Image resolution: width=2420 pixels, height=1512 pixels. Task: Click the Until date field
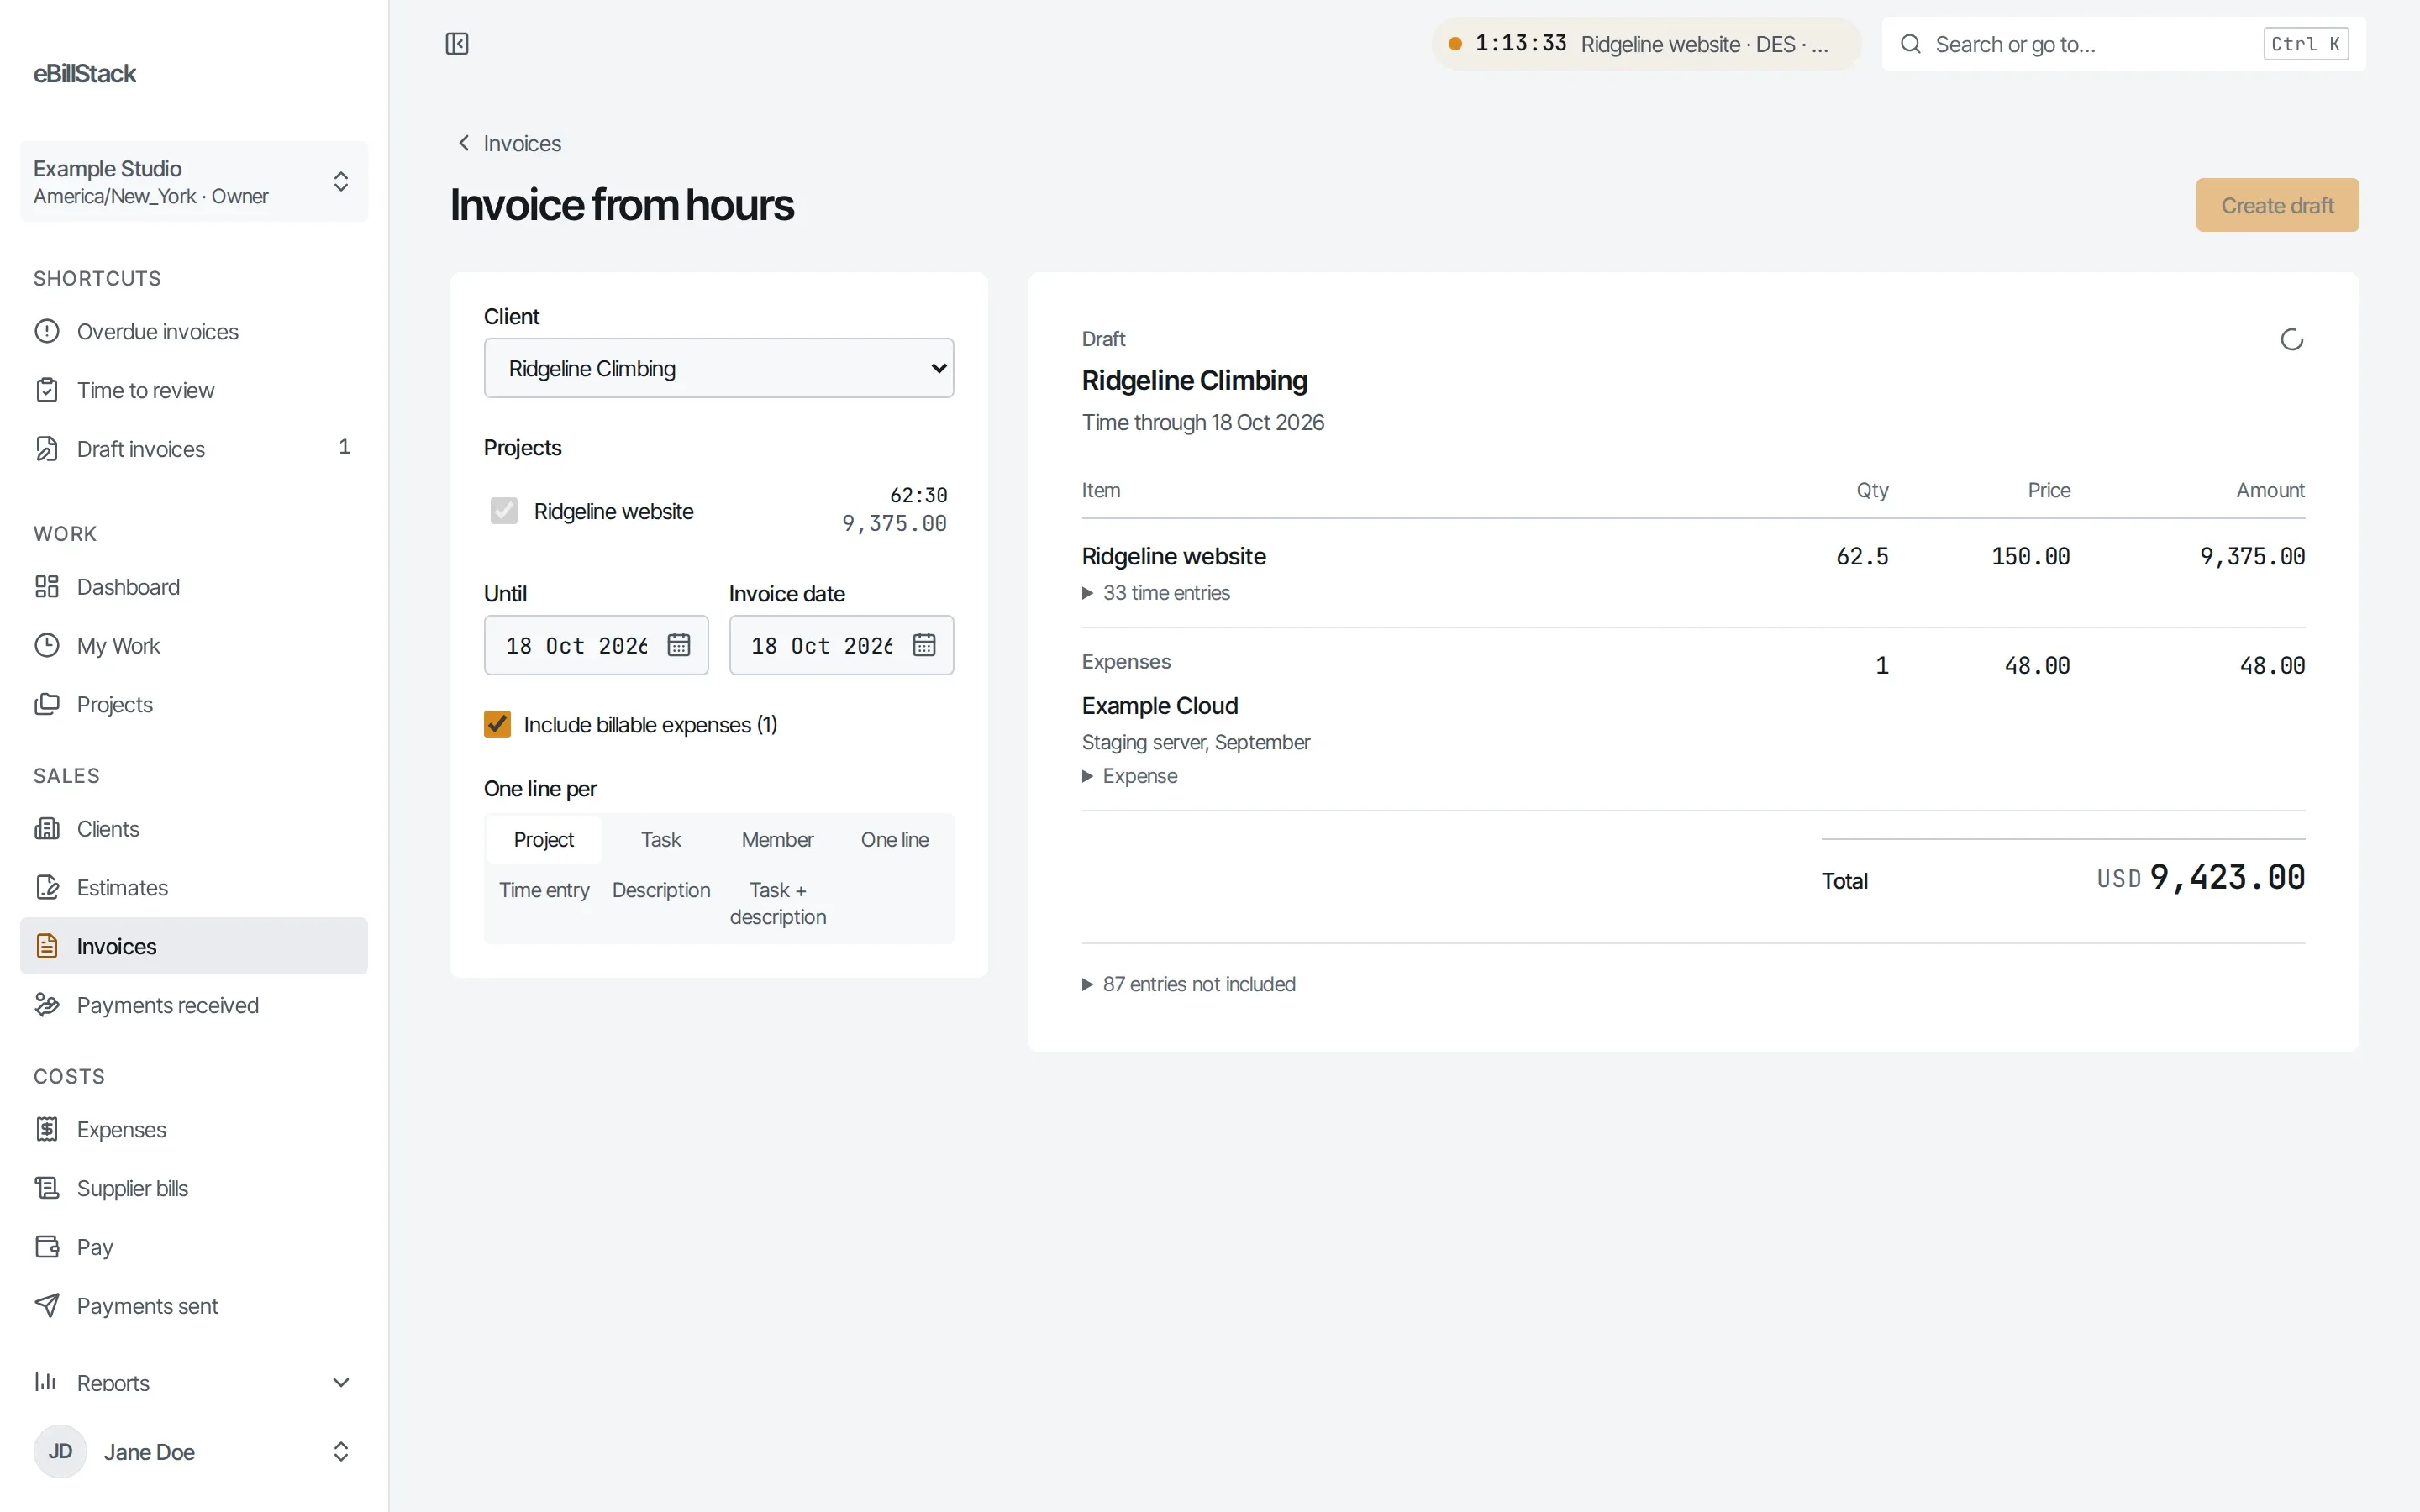tap(596, 645)
